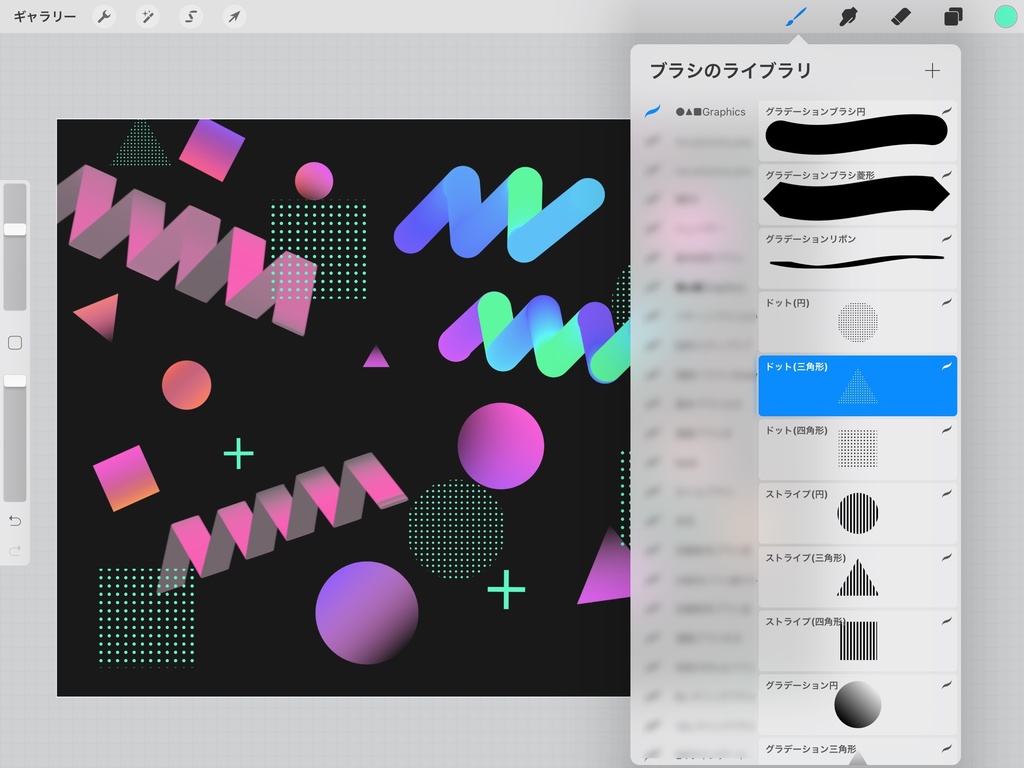Open Adjustments with the magic wand icon
1024x768 pixels.
pyautogui.click(x=147, y=16)
